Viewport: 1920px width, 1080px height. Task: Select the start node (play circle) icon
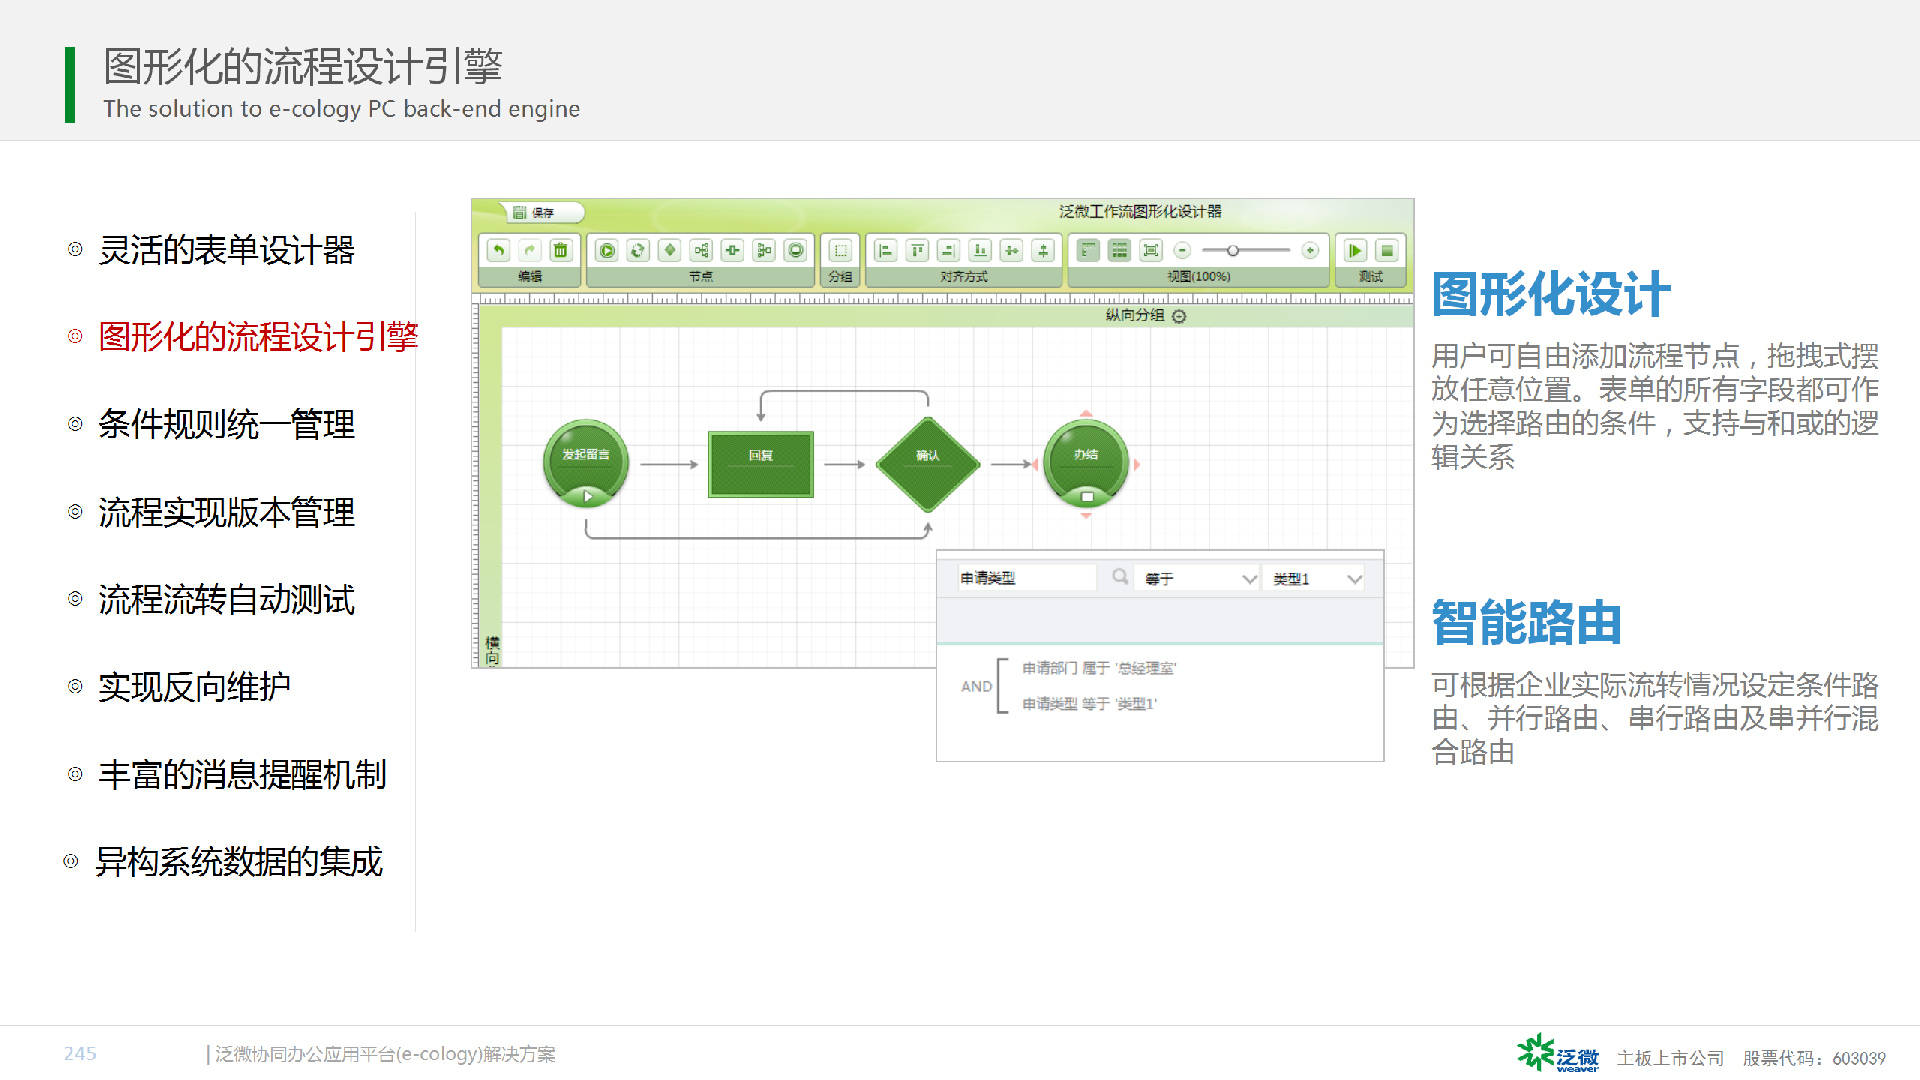tap(607, 250)
